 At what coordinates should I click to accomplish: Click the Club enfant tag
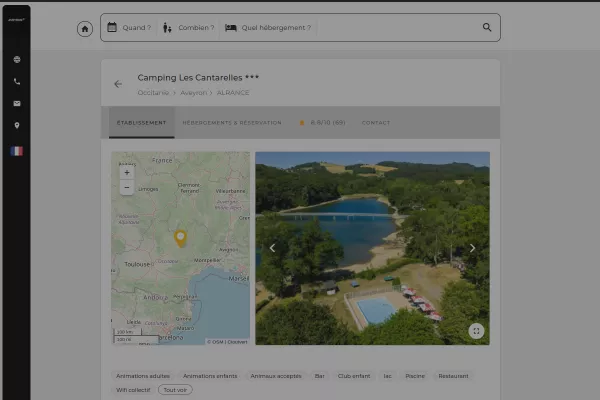(354, 376)
